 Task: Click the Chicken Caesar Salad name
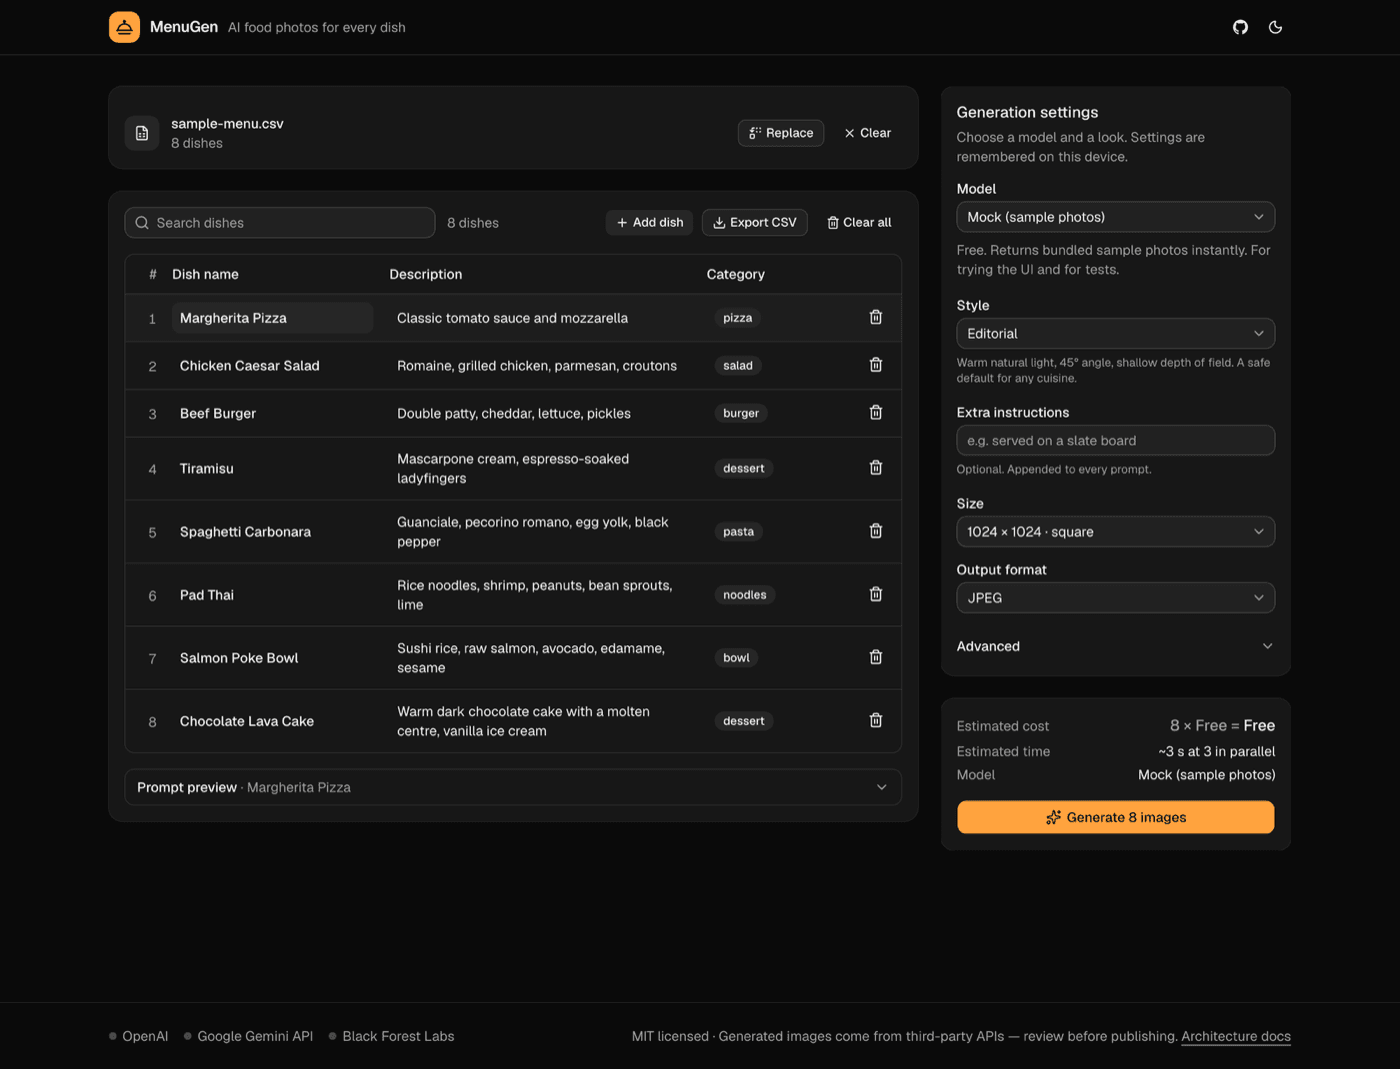pos(250,366)
